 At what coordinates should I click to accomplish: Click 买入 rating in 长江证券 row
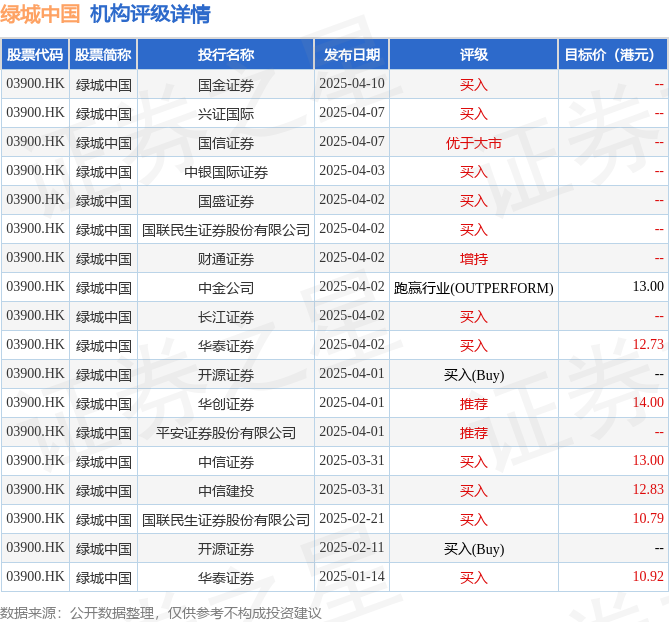[x=474, y=317]
